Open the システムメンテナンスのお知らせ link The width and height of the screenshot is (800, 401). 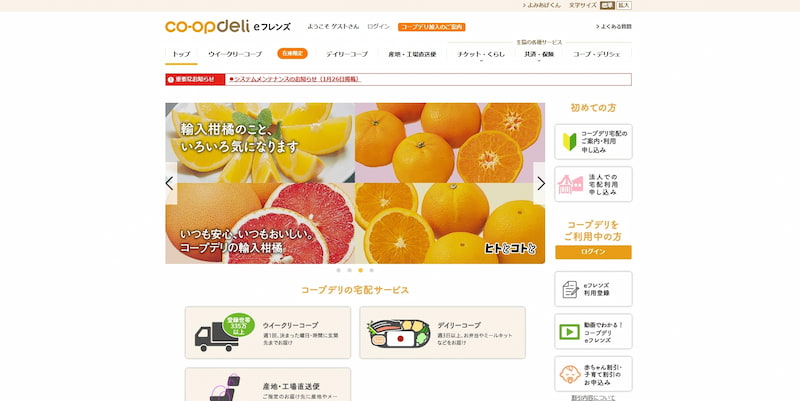pyautogui.click(x=295, y=80)
